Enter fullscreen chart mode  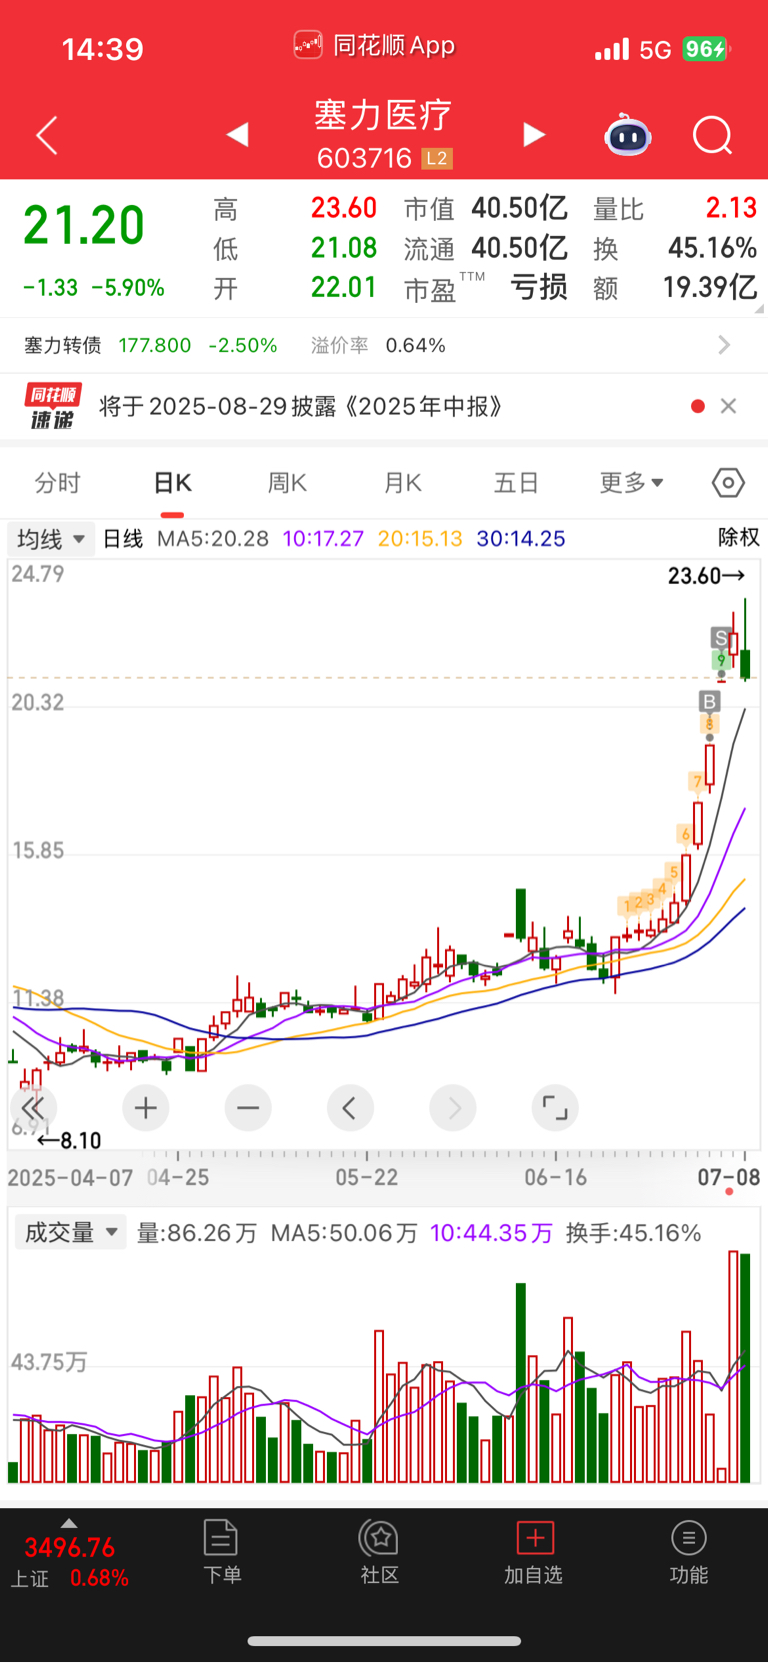[555, 1108]
